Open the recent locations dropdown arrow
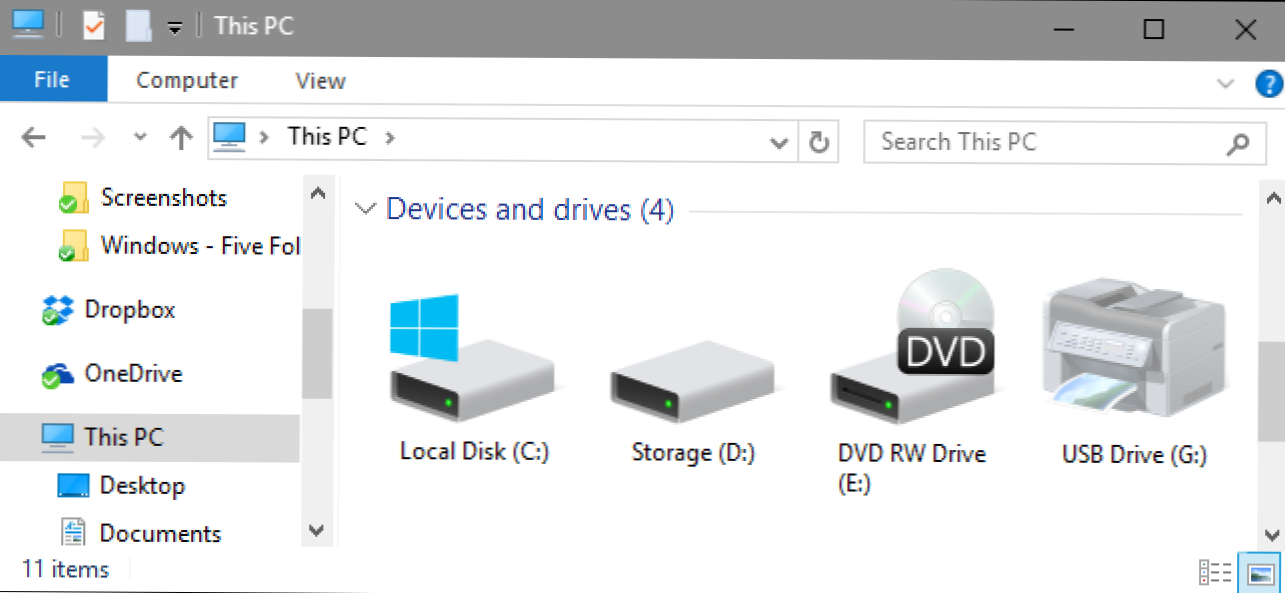Screen dimensions: 1285x593 (139, 137)
